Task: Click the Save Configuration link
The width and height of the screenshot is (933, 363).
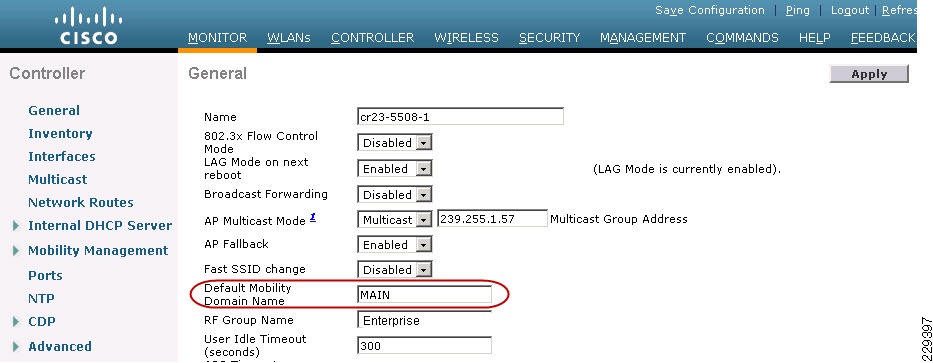Action: (x=709, y=10)
